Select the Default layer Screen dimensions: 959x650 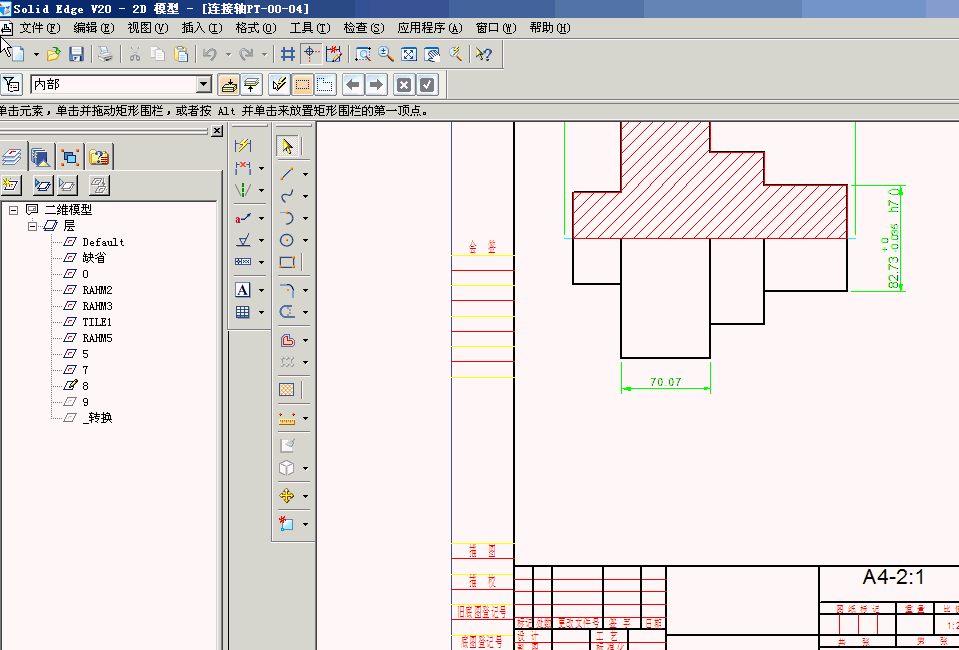click(x=103, y=242)
